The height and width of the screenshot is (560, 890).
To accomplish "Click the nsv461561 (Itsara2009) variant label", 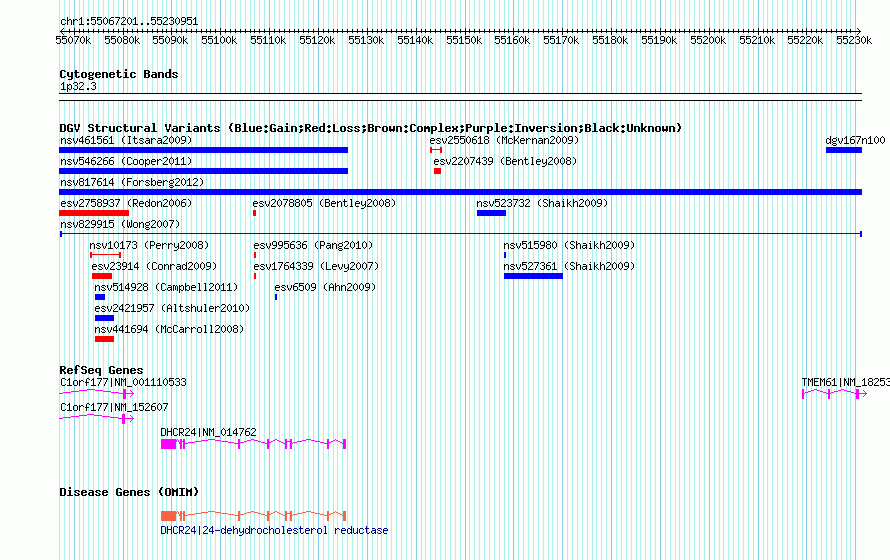I will pos(126,140).
